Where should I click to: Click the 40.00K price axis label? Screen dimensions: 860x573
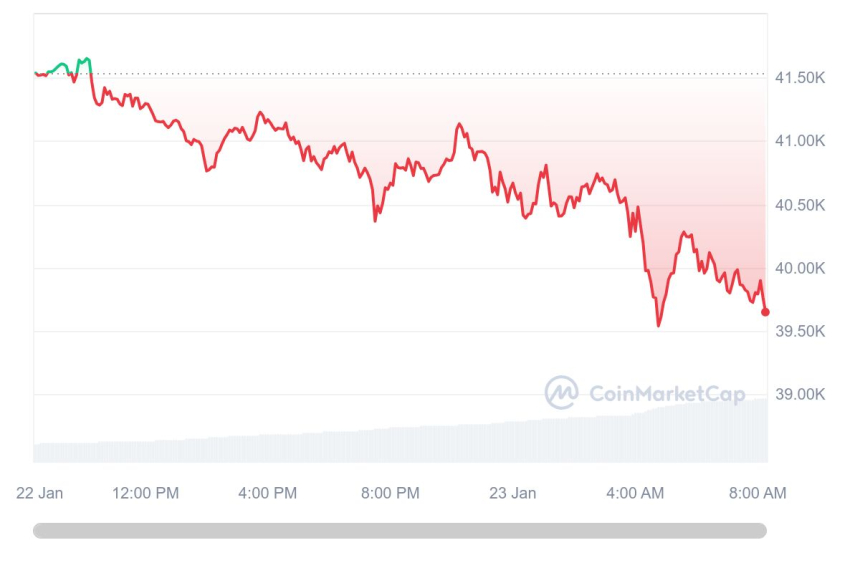coord(799,268)
